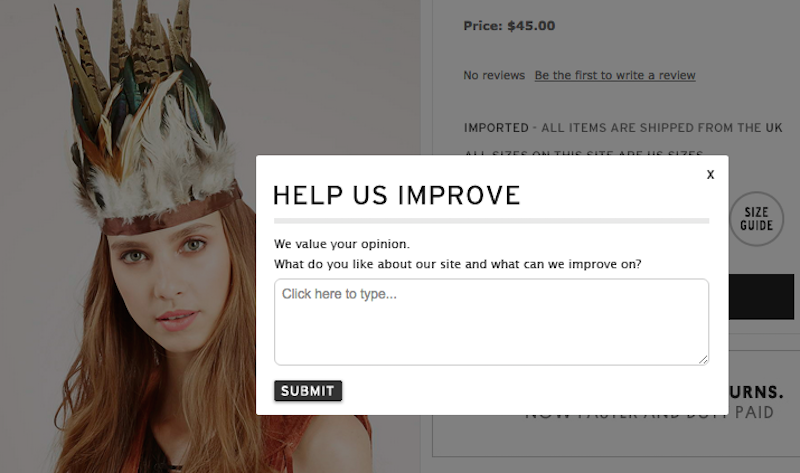Click the gray divider bar under the heading

(491, 220)
